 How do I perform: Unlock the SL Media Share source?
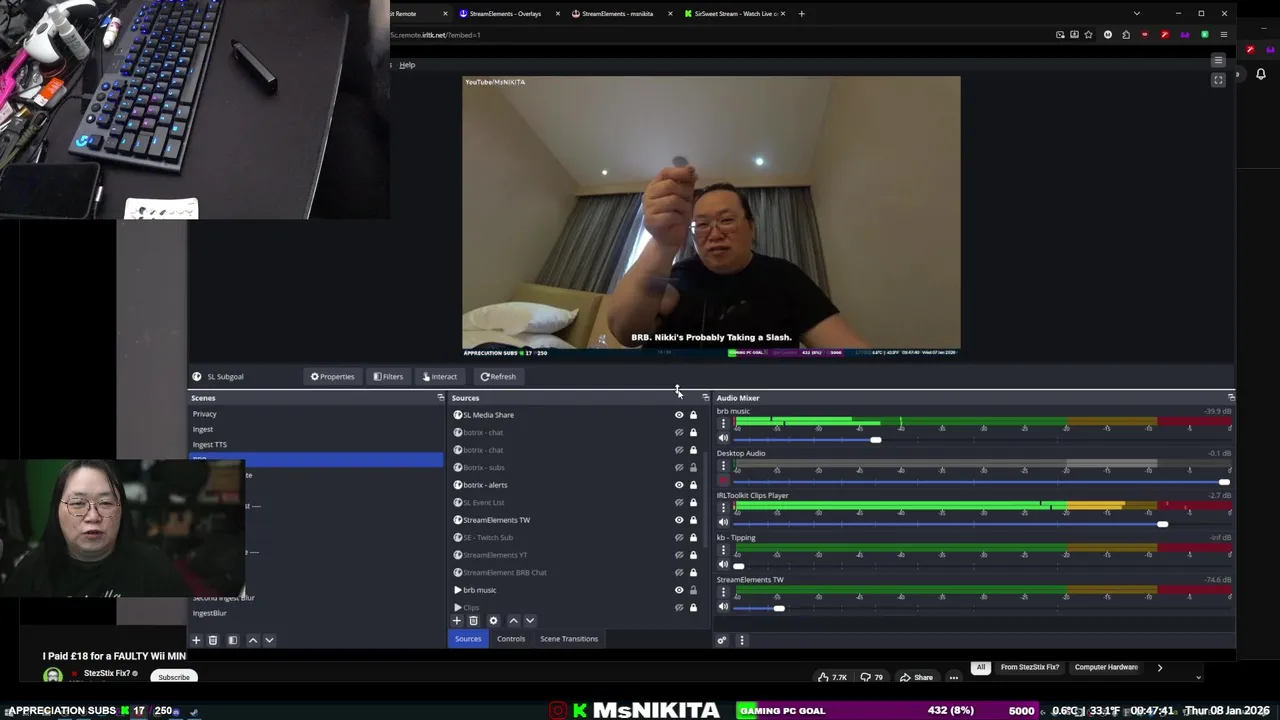pos(693,415)
